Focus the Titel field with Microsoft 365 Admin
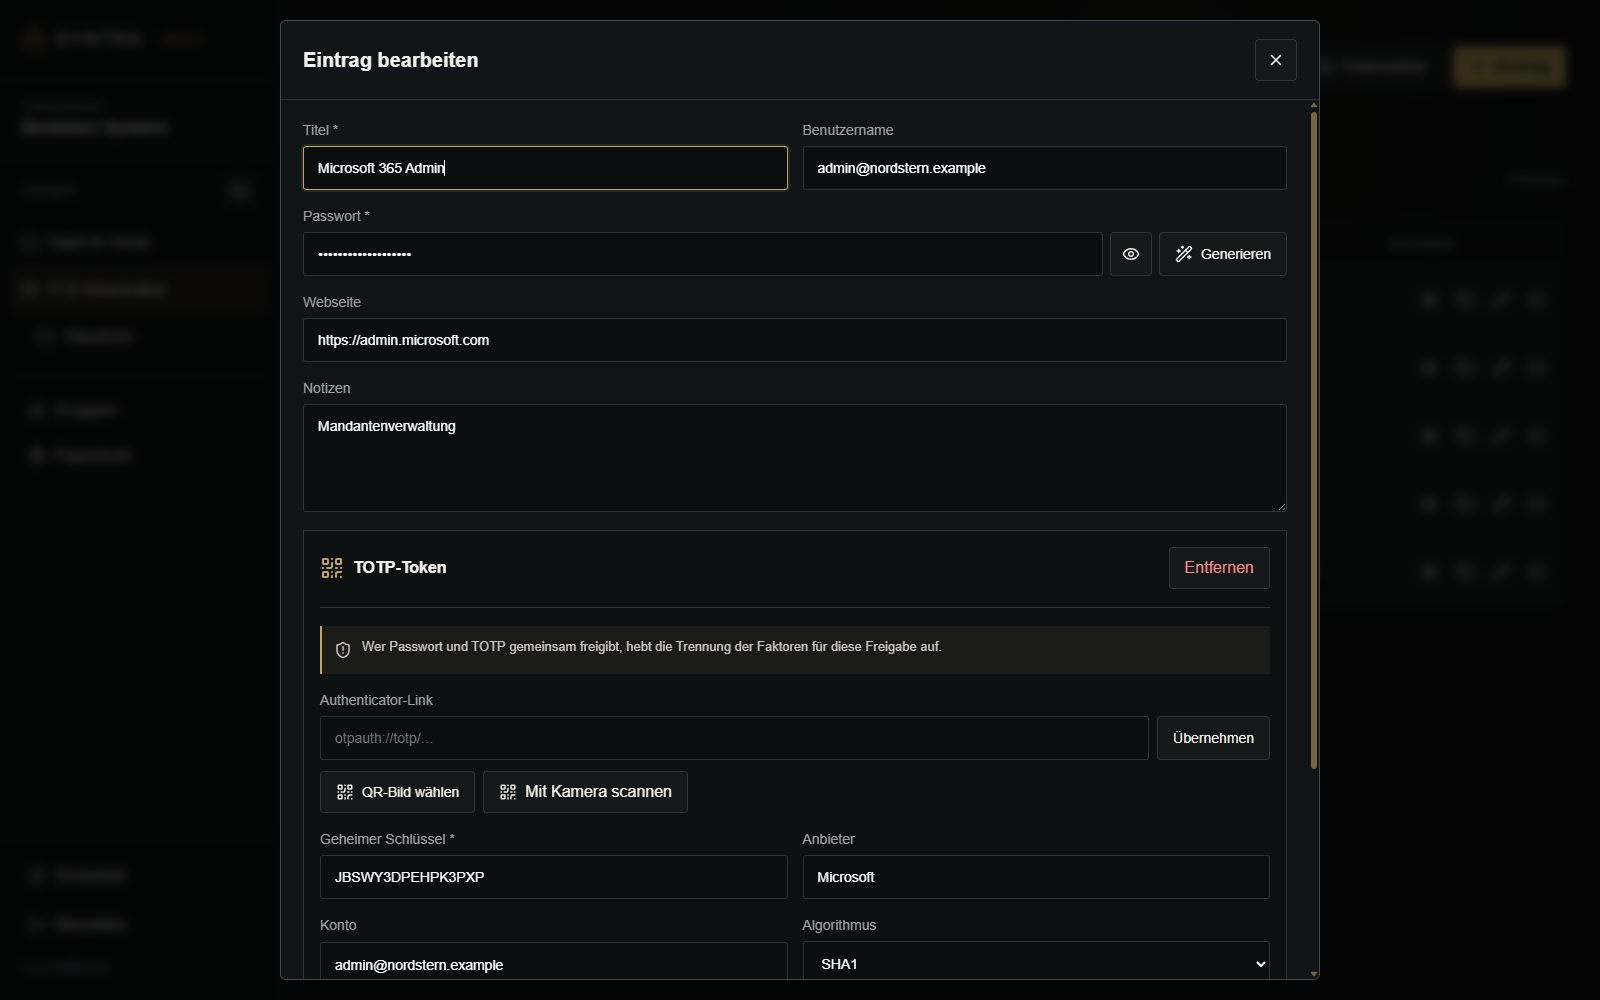This screenshot has height=1000, width=1600. (545, 168)
